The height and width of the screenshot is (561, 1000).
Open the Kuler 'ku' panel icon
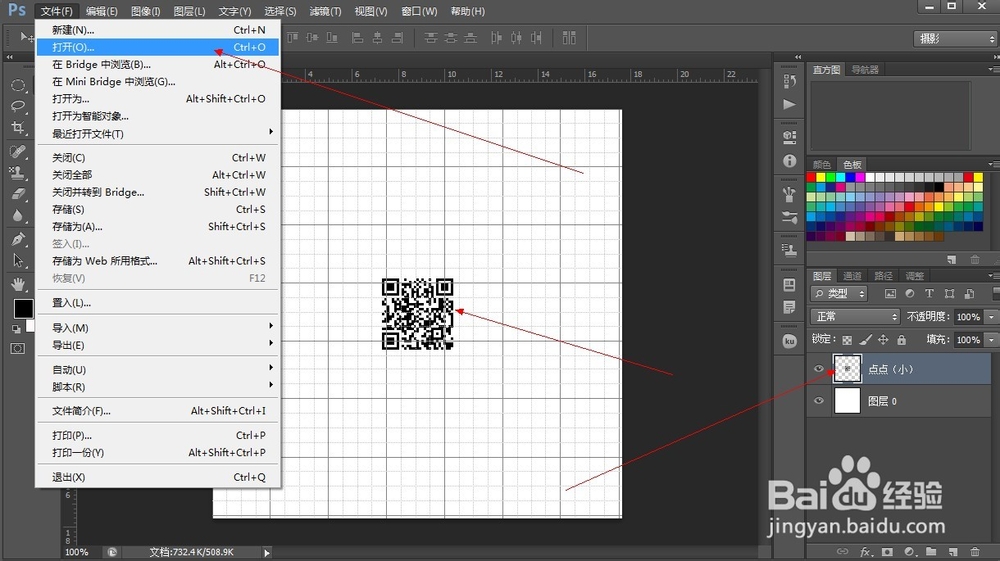(x=790, y=341)
